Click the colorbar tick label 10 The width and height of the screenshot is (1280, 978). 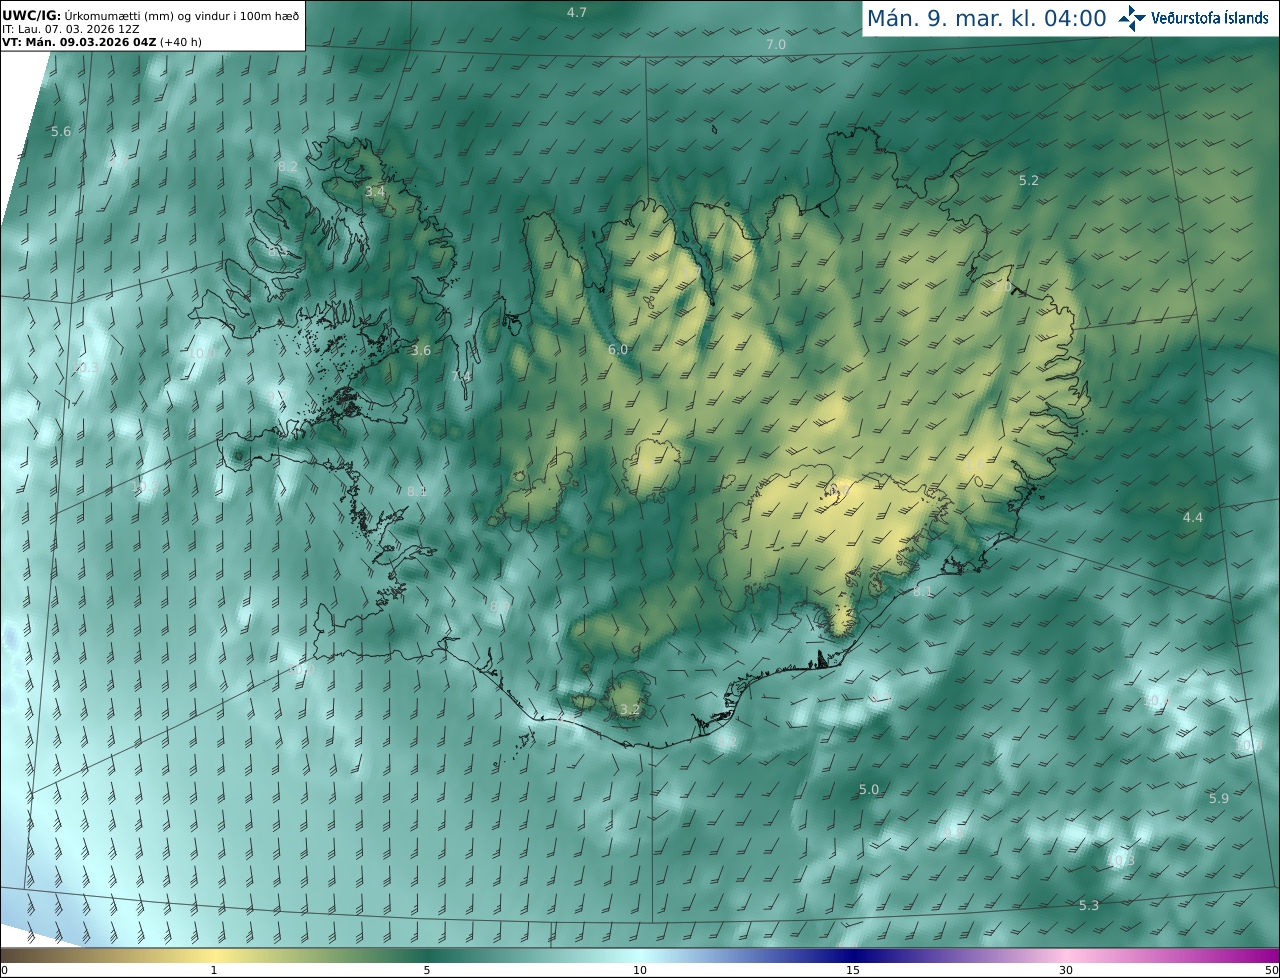(x=640, y=970)
